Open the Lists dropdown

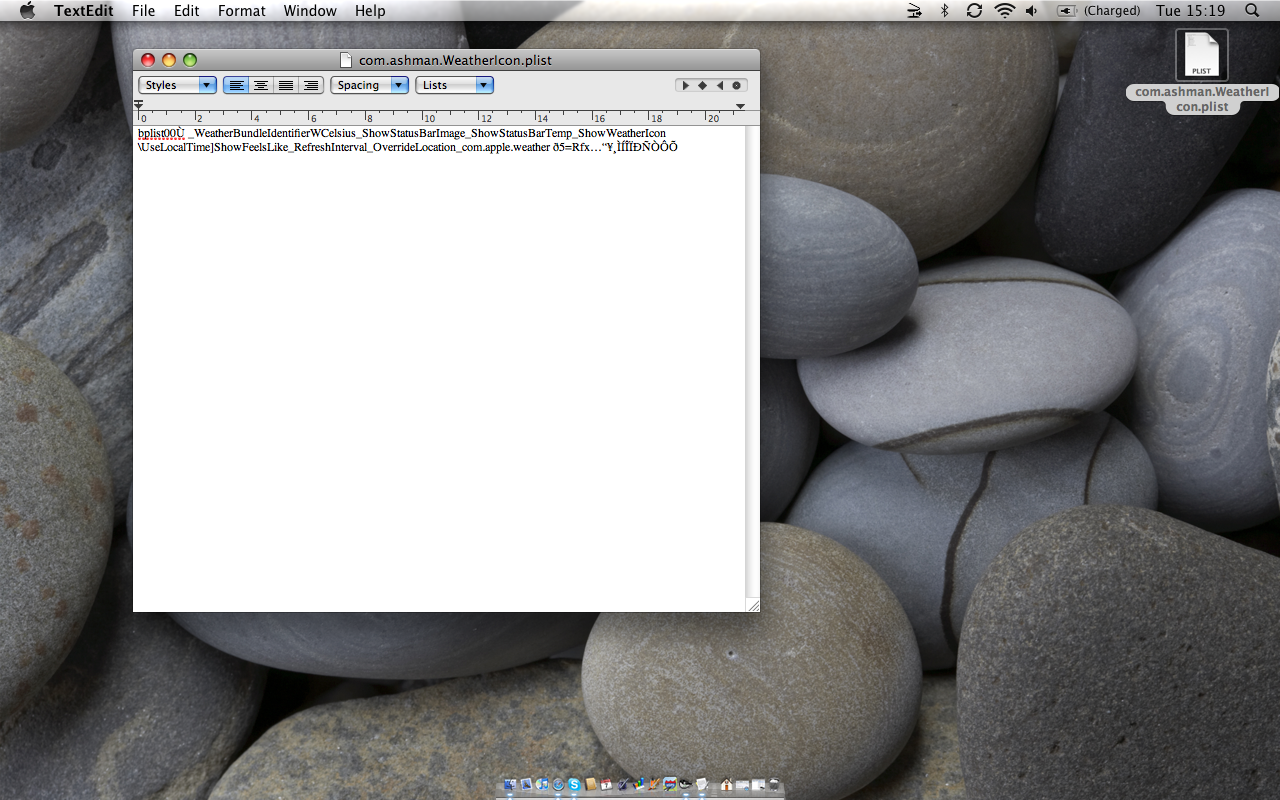(454, 85)
